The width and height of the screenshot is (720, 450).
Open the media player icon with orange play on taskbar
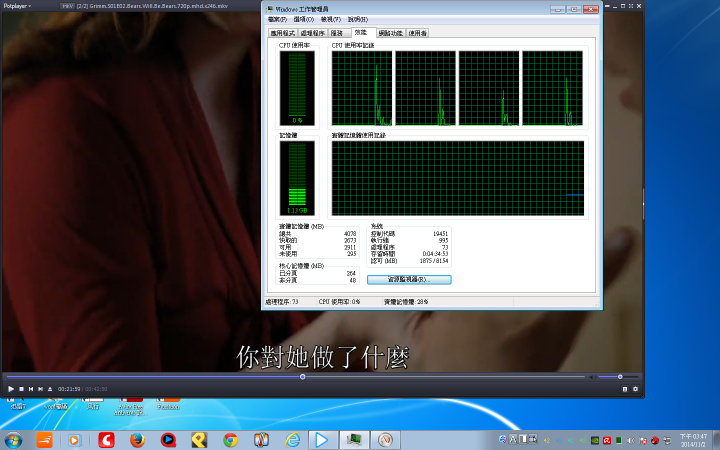74,440
